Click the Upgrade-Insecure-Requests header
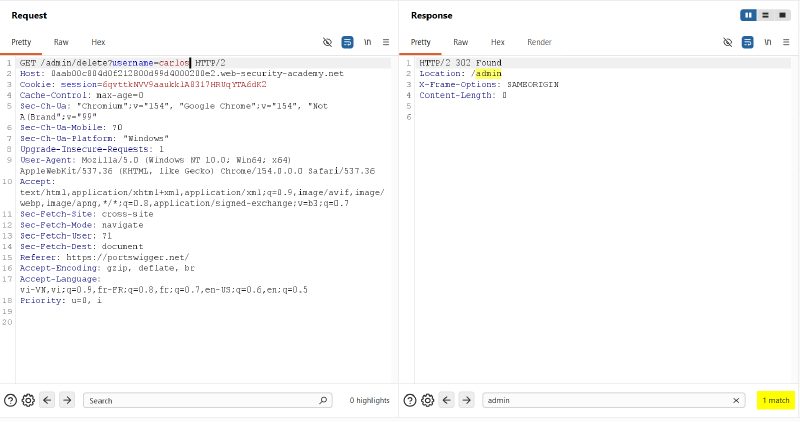Screen dimensions: 800x422 (x=92, y=149)
